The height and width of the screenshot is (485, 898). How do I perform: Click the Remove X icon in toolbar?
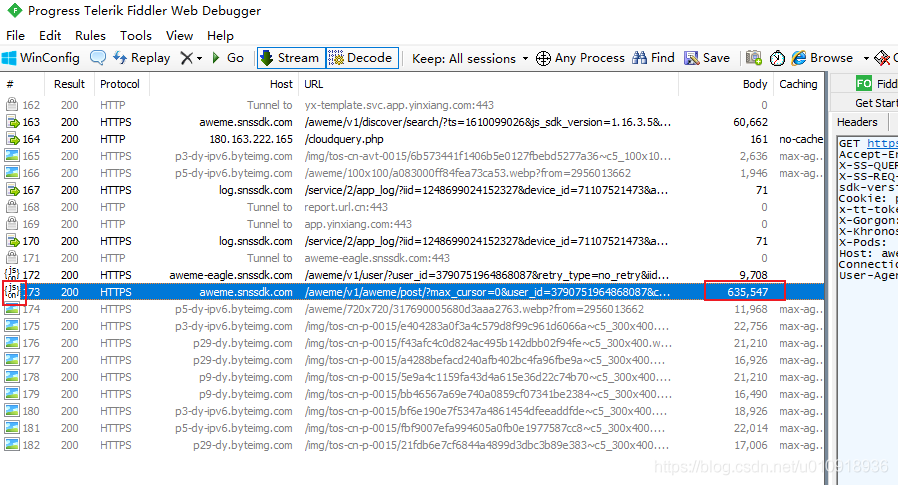pos(187,58)
